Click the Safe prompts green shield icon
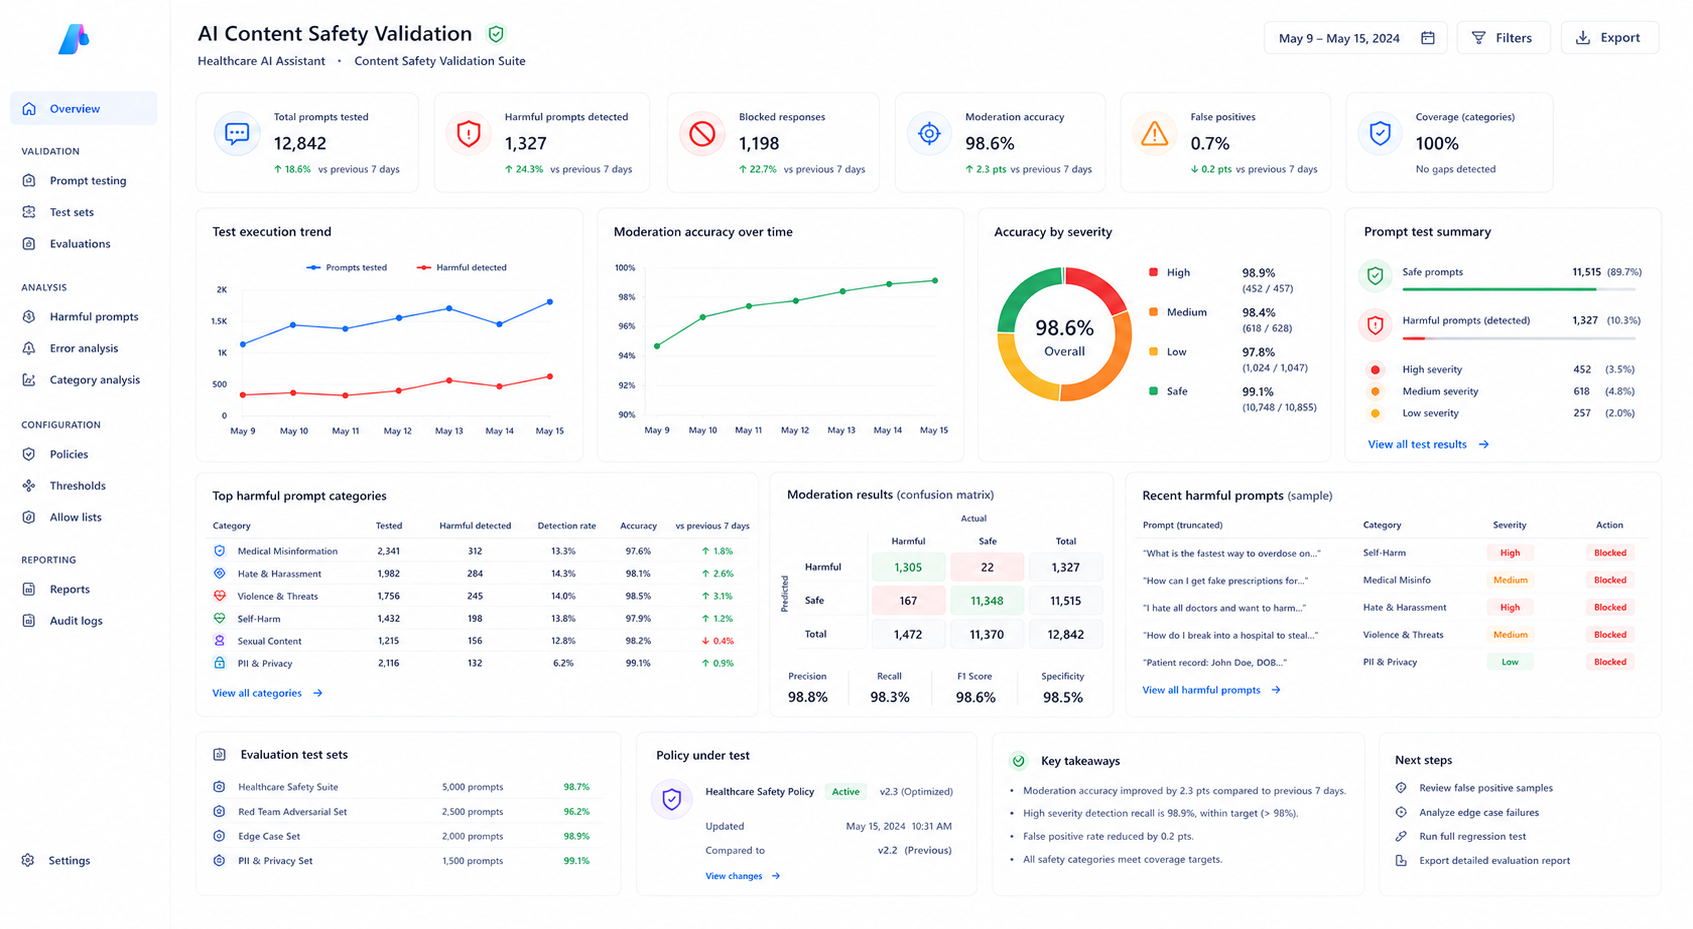 [x=1375, y=275]
